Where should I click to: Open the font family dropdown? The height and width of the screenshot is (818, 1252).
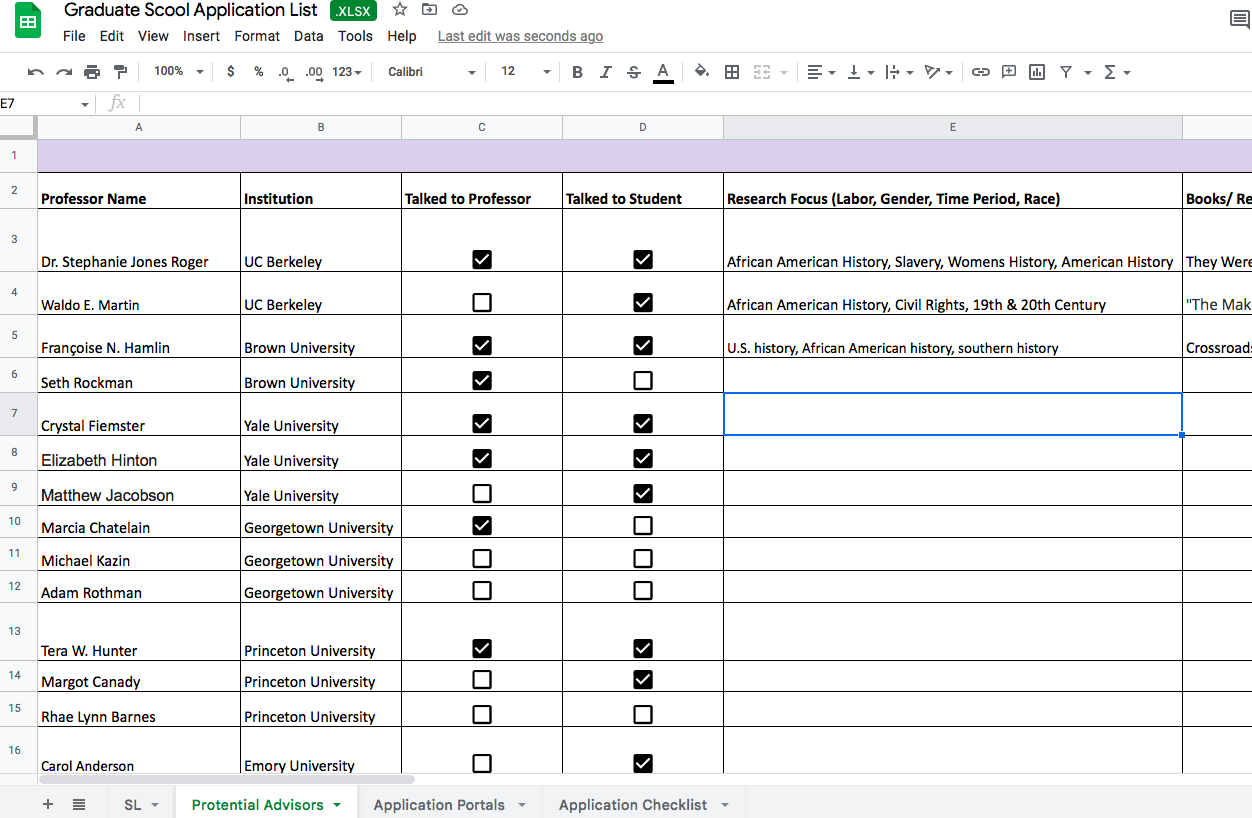pyautogui.click(x=430, y=71)
